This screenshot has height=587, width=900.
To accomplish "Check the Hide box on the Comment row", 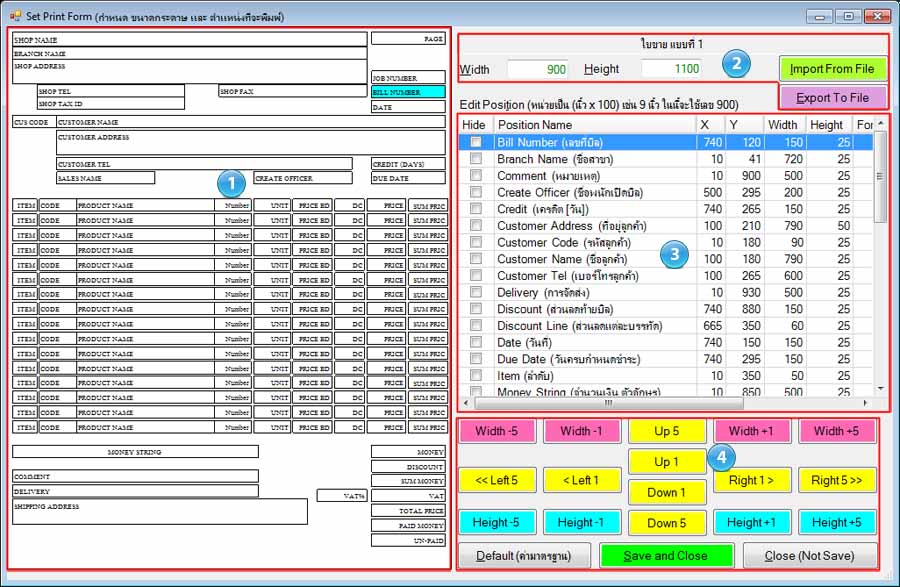I will click(476, 175).
